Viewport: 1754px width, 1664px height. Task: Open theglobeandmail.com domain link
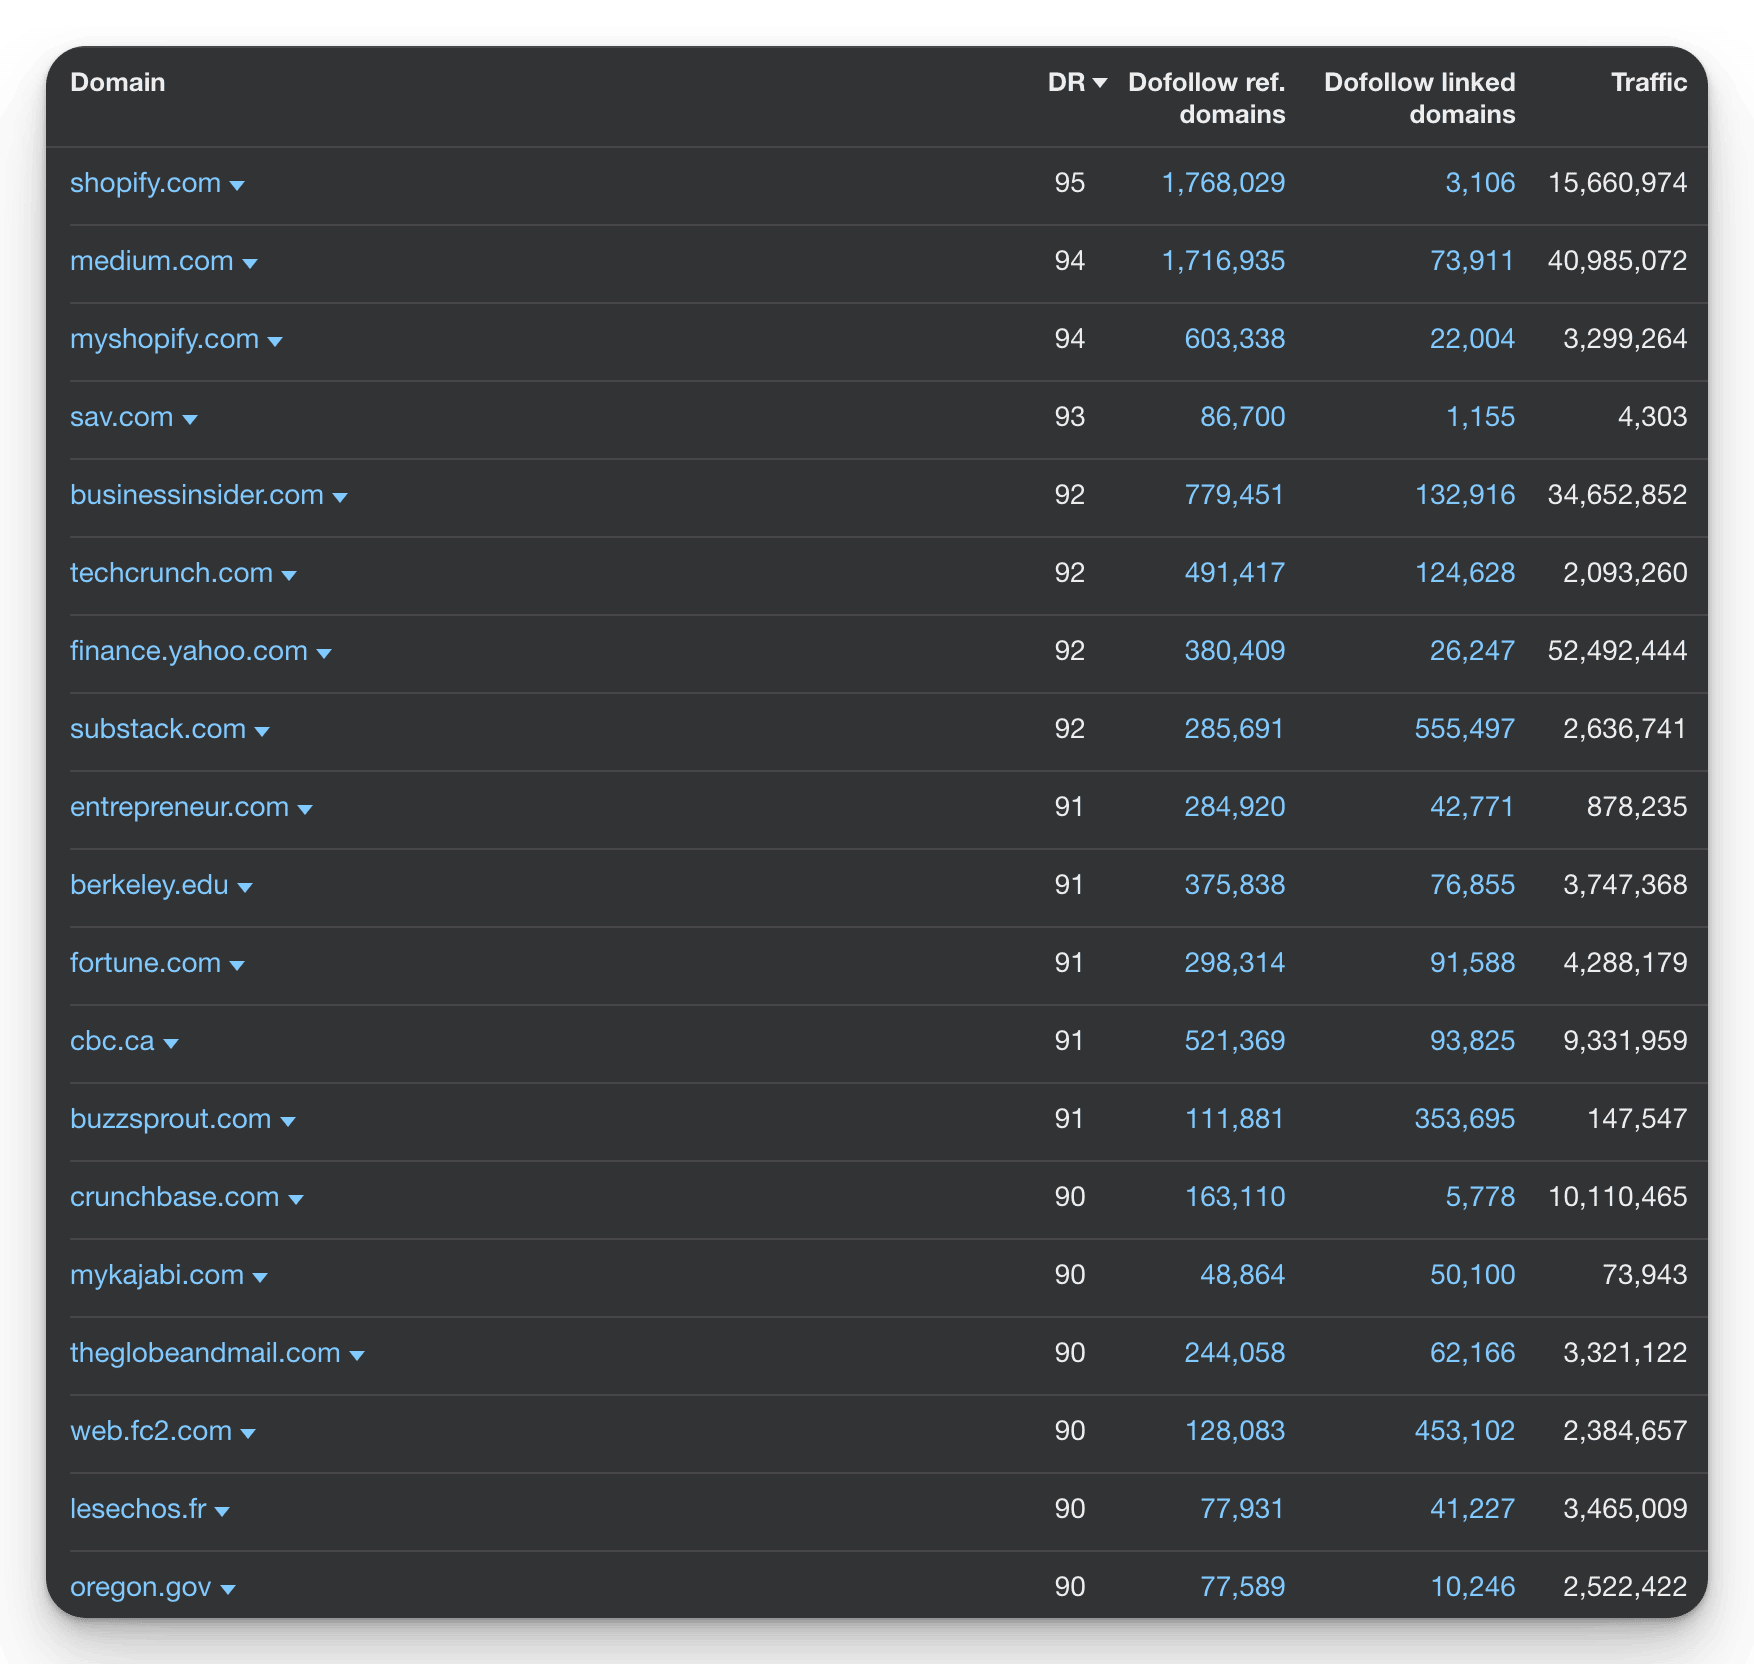(x=205, y=1353)
